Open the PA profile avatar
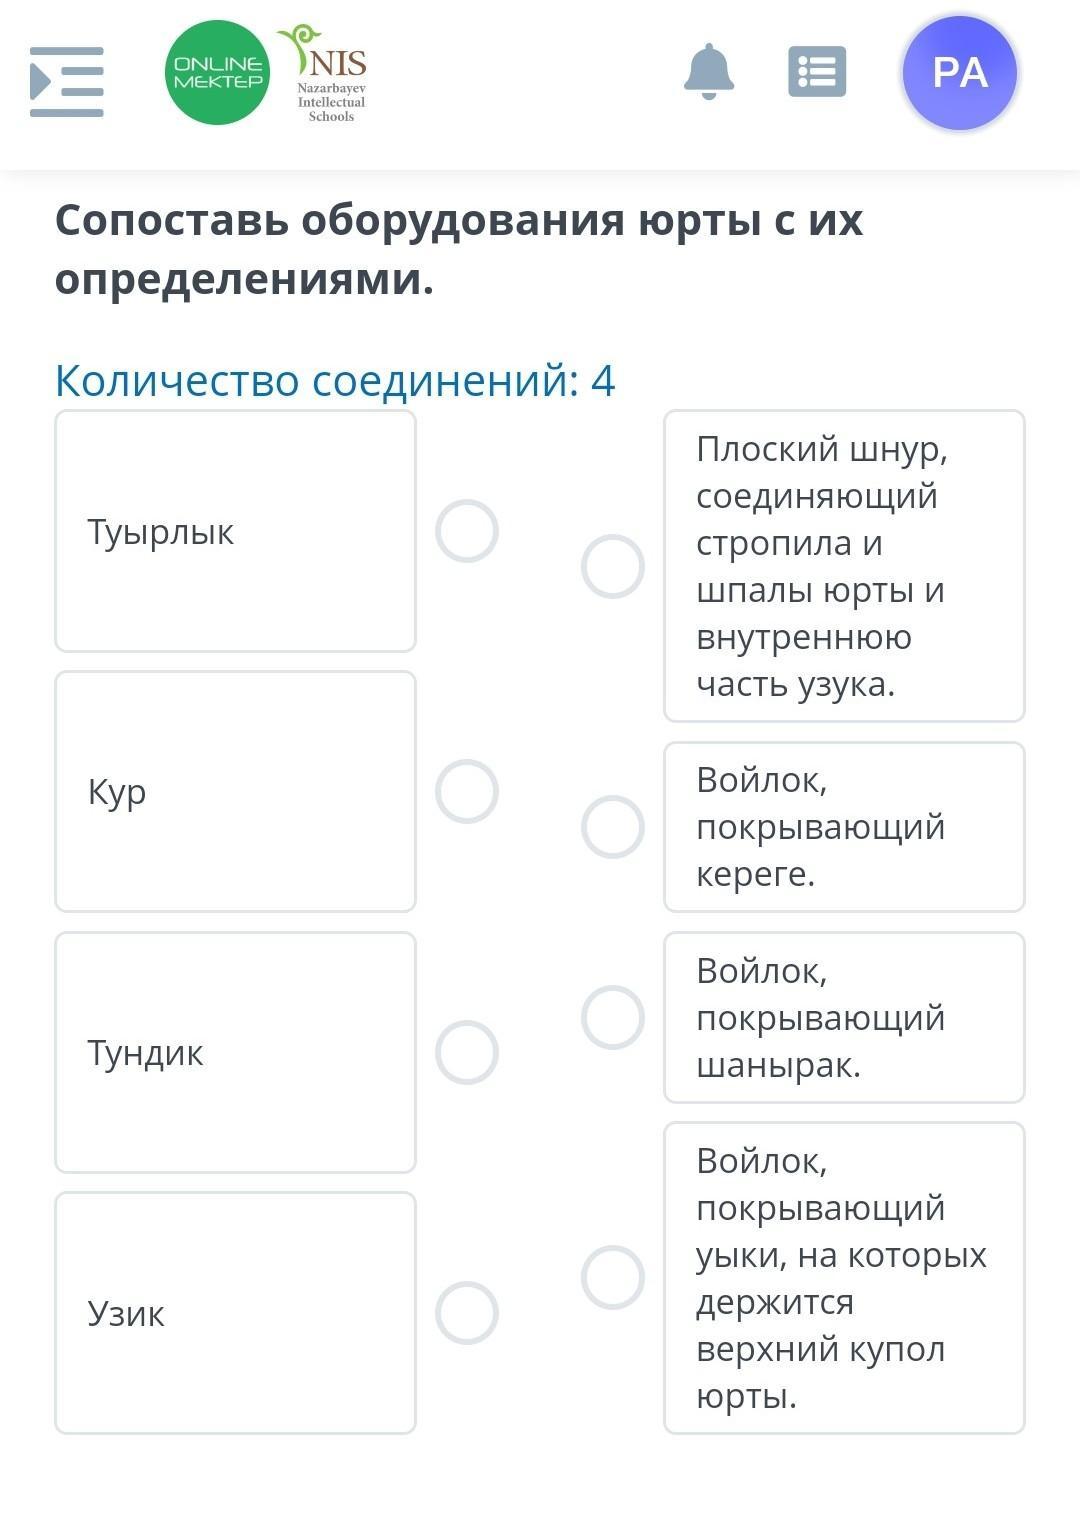Image resolution: width=1080 pixels, height=1514 pixels. [959, 73]
